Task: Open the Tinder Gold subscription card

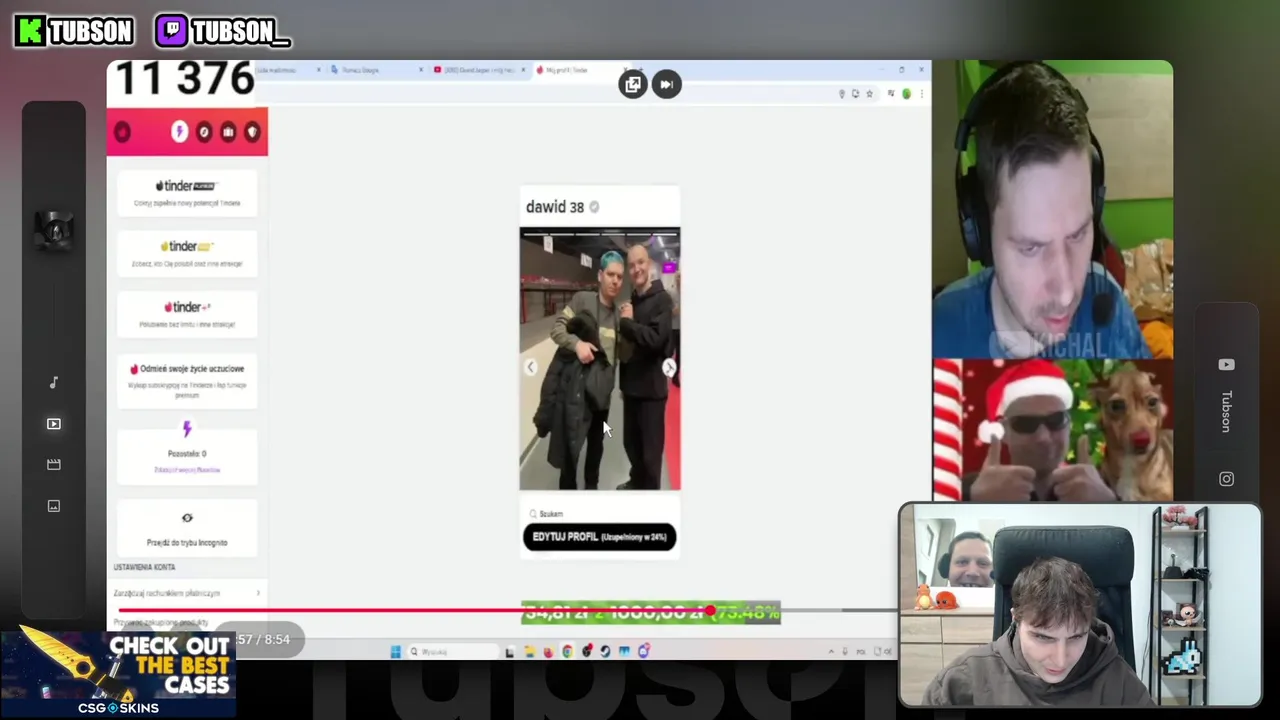Action: [x=187, y=254]
